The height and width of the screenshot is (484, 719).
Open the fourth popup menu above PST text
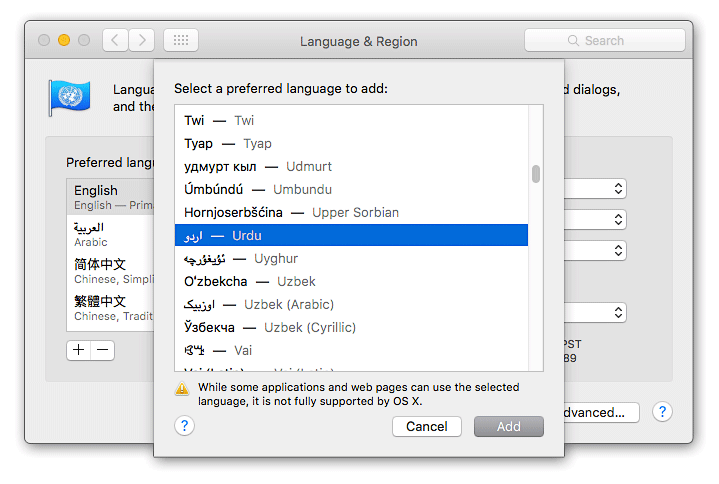[x=595, y=313]
